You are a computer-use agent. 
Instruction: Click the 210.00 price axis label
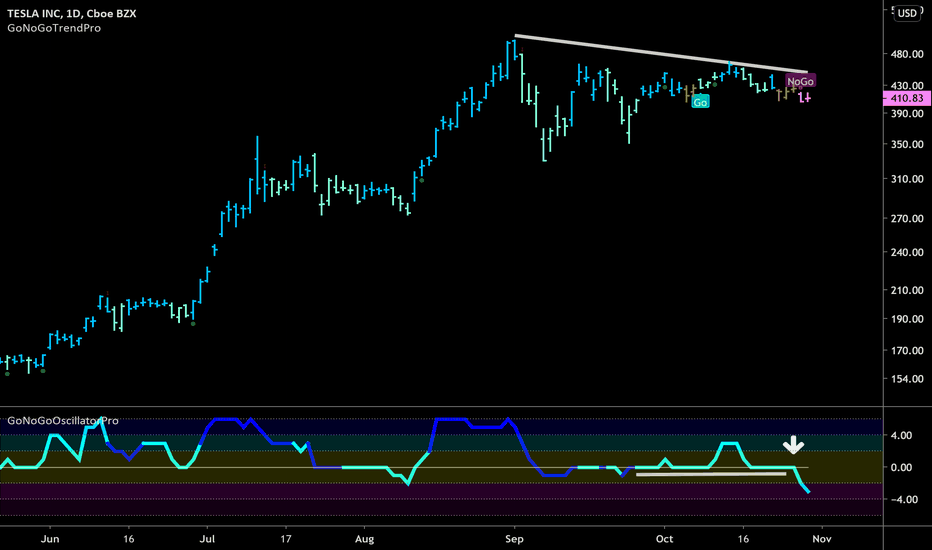pyautogui.click(x=906, y=290)
